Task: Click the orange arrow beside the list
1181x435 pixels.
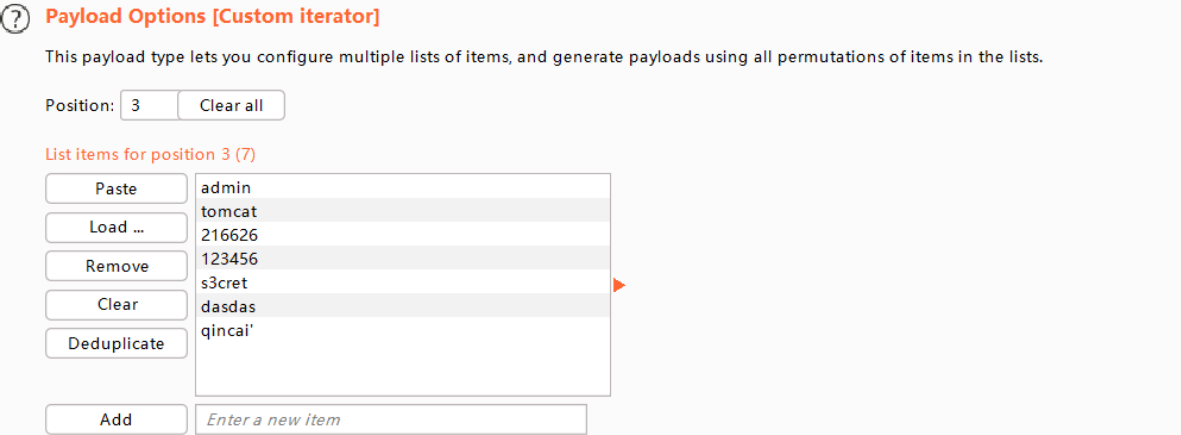Action: point(619,286)
